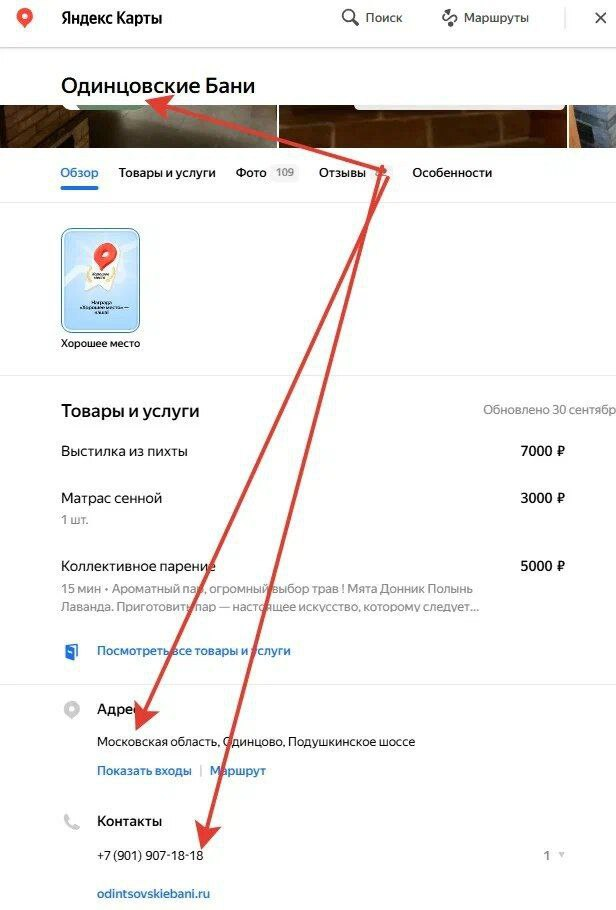
Task: Click the phone handset icon beside Контакты
Action: click(x=71, y=821)
